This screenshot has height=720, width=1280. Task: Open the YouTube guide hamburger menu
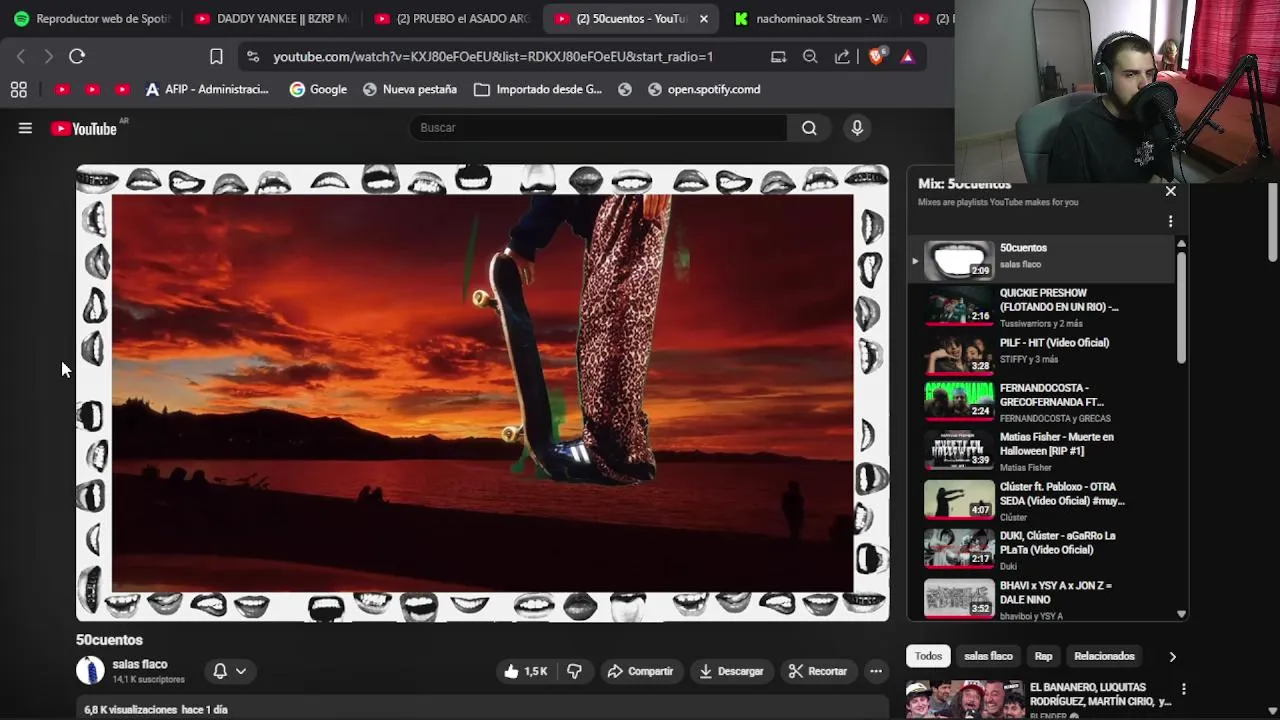25,128
